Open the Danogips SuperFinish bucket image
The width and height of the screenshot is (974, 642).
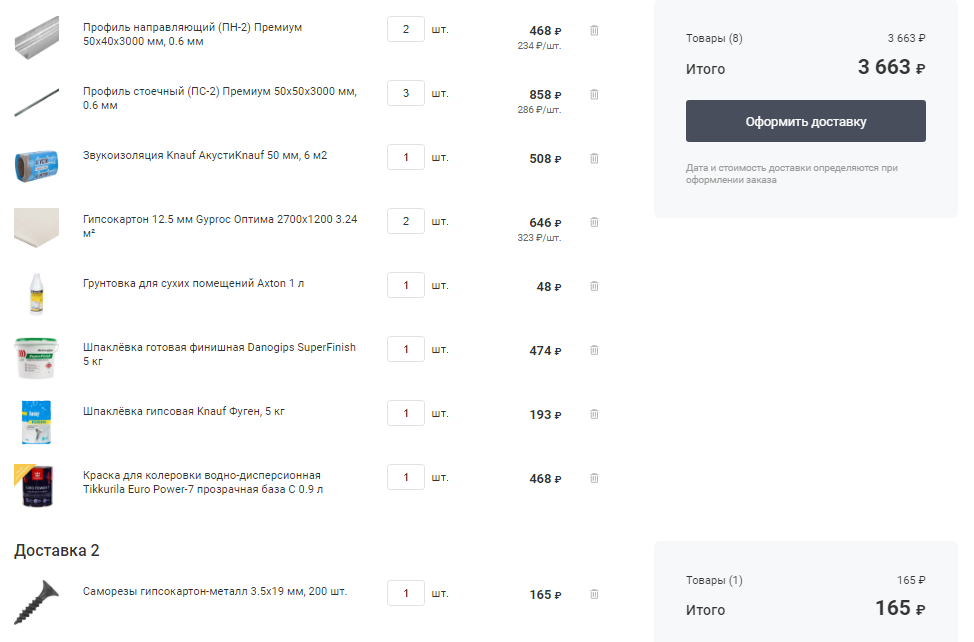pyautogui.click(x=36, y=358)
